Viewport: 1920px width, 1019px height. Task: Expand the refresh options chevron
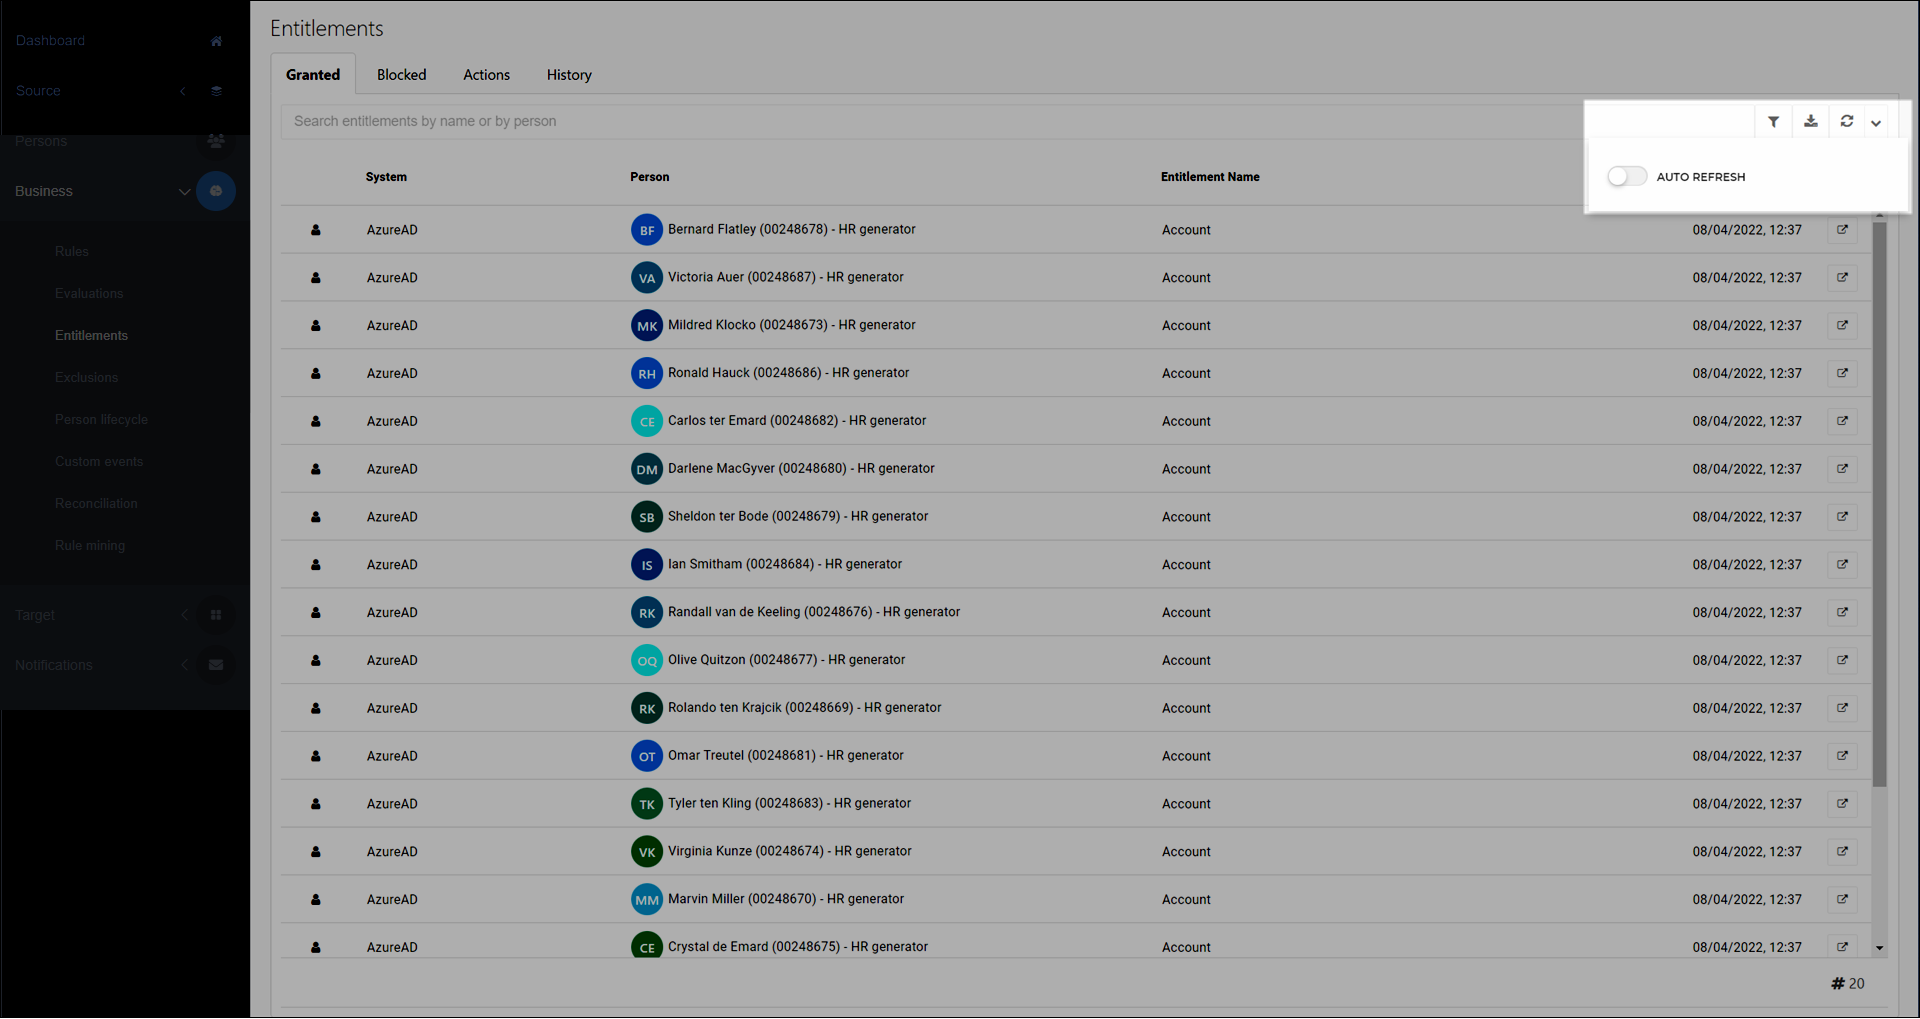tap(1876, 123)
